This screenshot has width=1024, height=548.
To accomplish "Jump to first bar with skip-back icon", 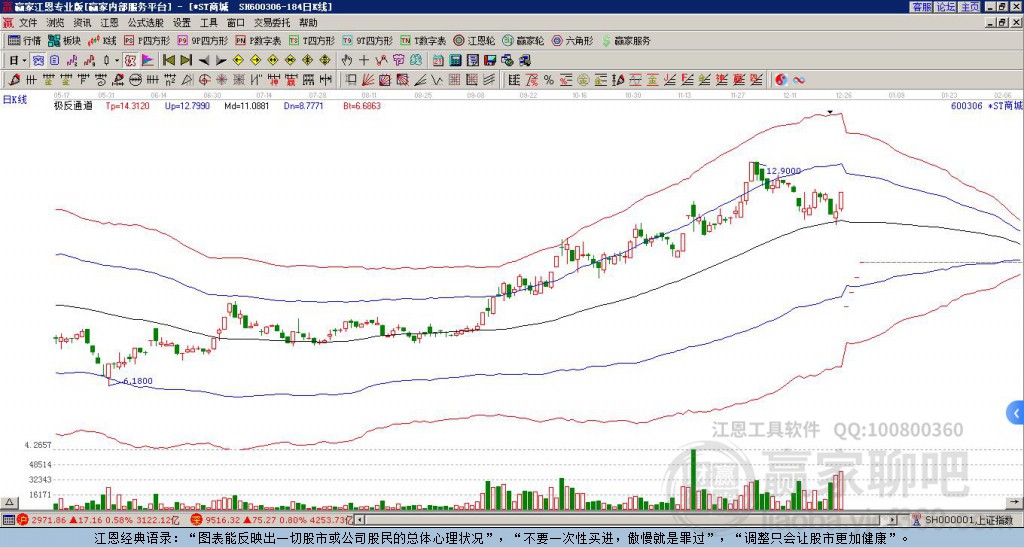I will pos(168,61).
